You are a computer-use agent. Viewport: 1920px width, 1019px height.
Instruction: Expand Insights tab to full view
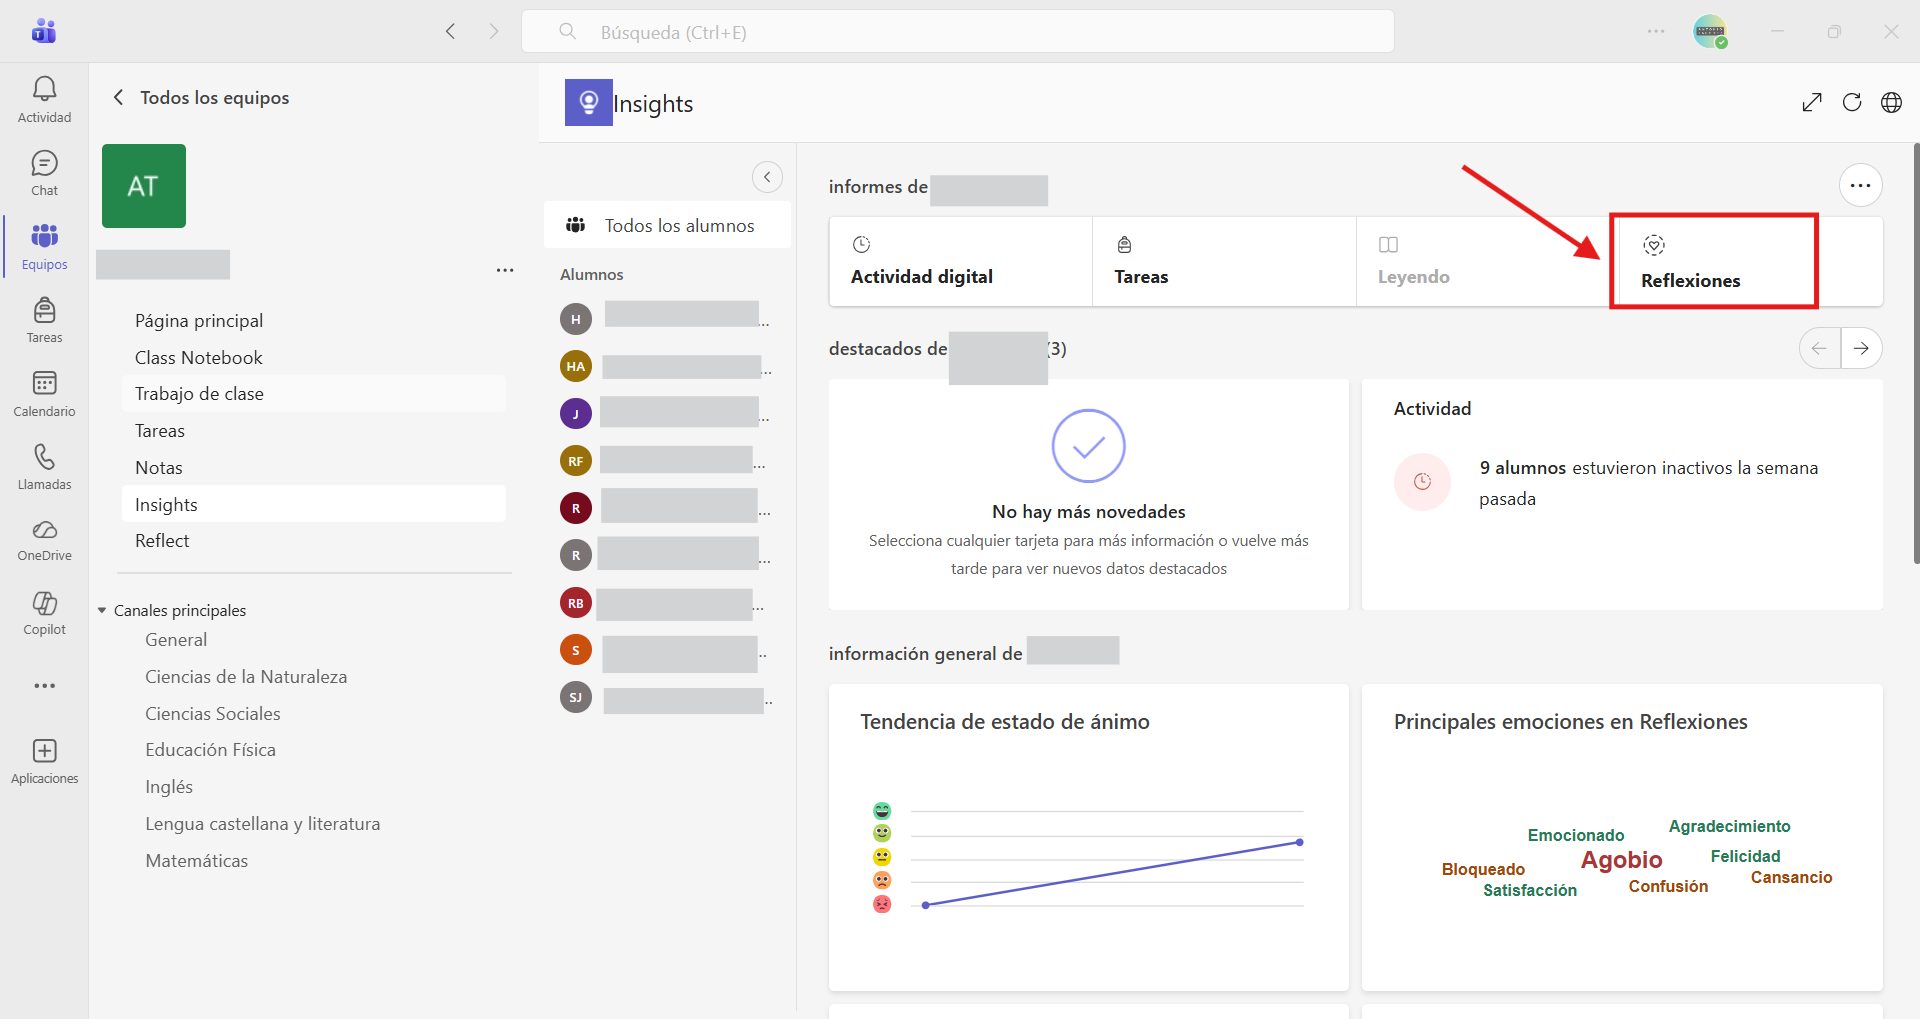[x=1812, y=102]
